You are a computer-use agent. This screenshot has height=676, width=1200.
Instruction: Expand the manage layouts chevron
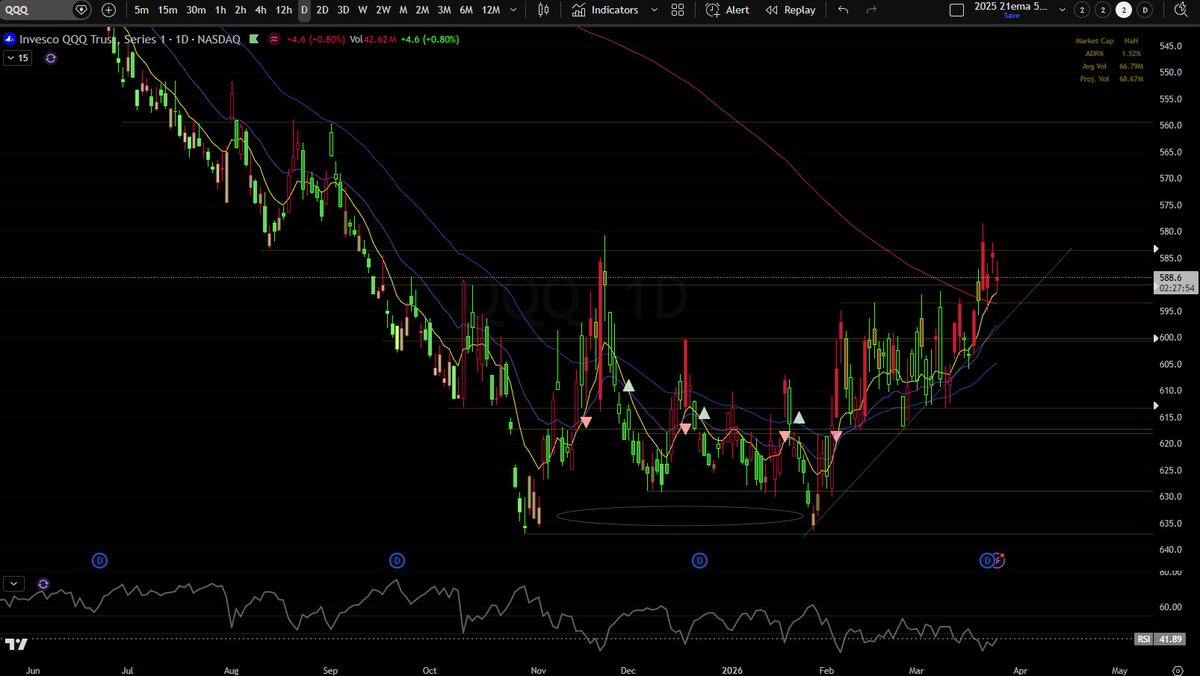pos(1062,10)
